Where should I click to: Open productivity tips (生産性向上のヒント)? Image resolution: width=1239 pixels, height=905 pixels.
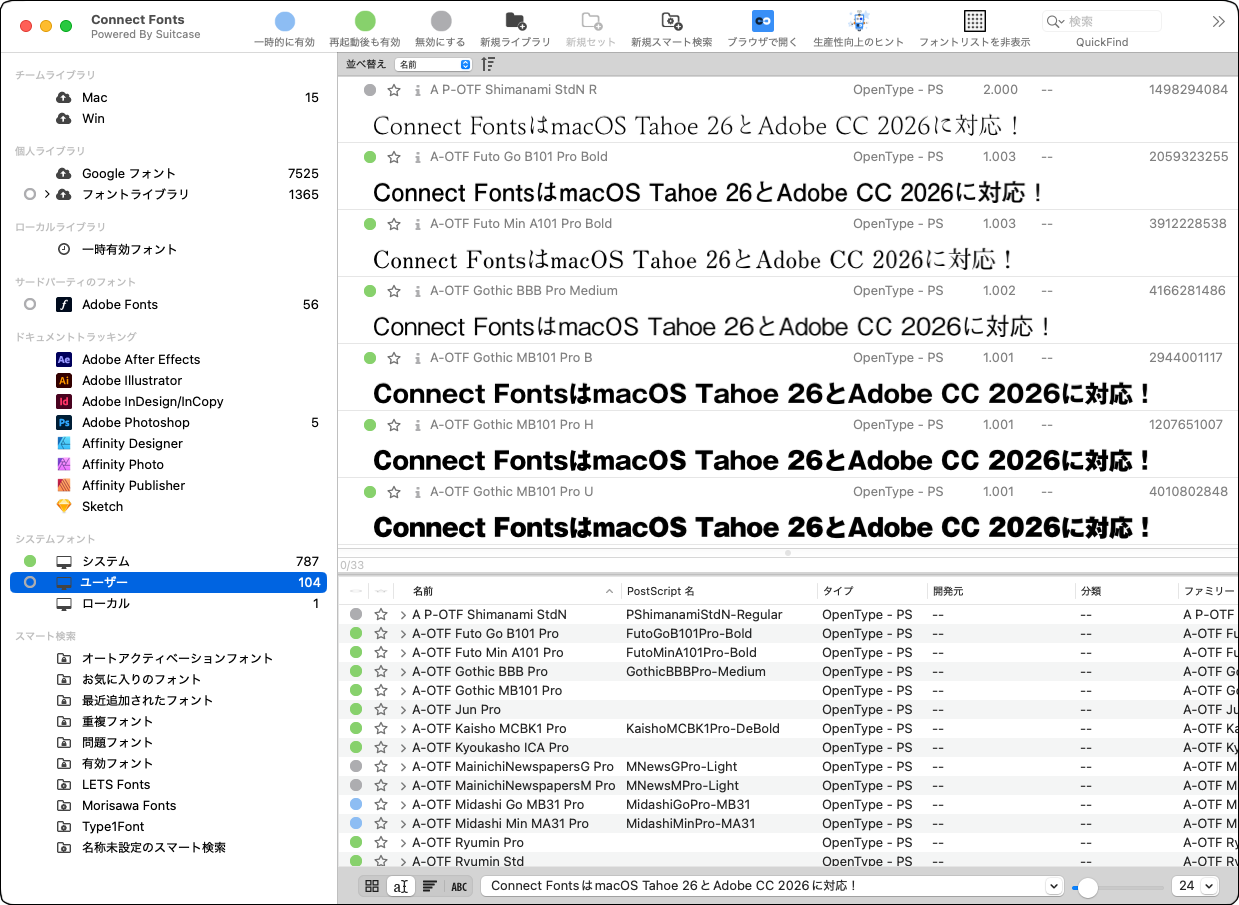[858, 29]
